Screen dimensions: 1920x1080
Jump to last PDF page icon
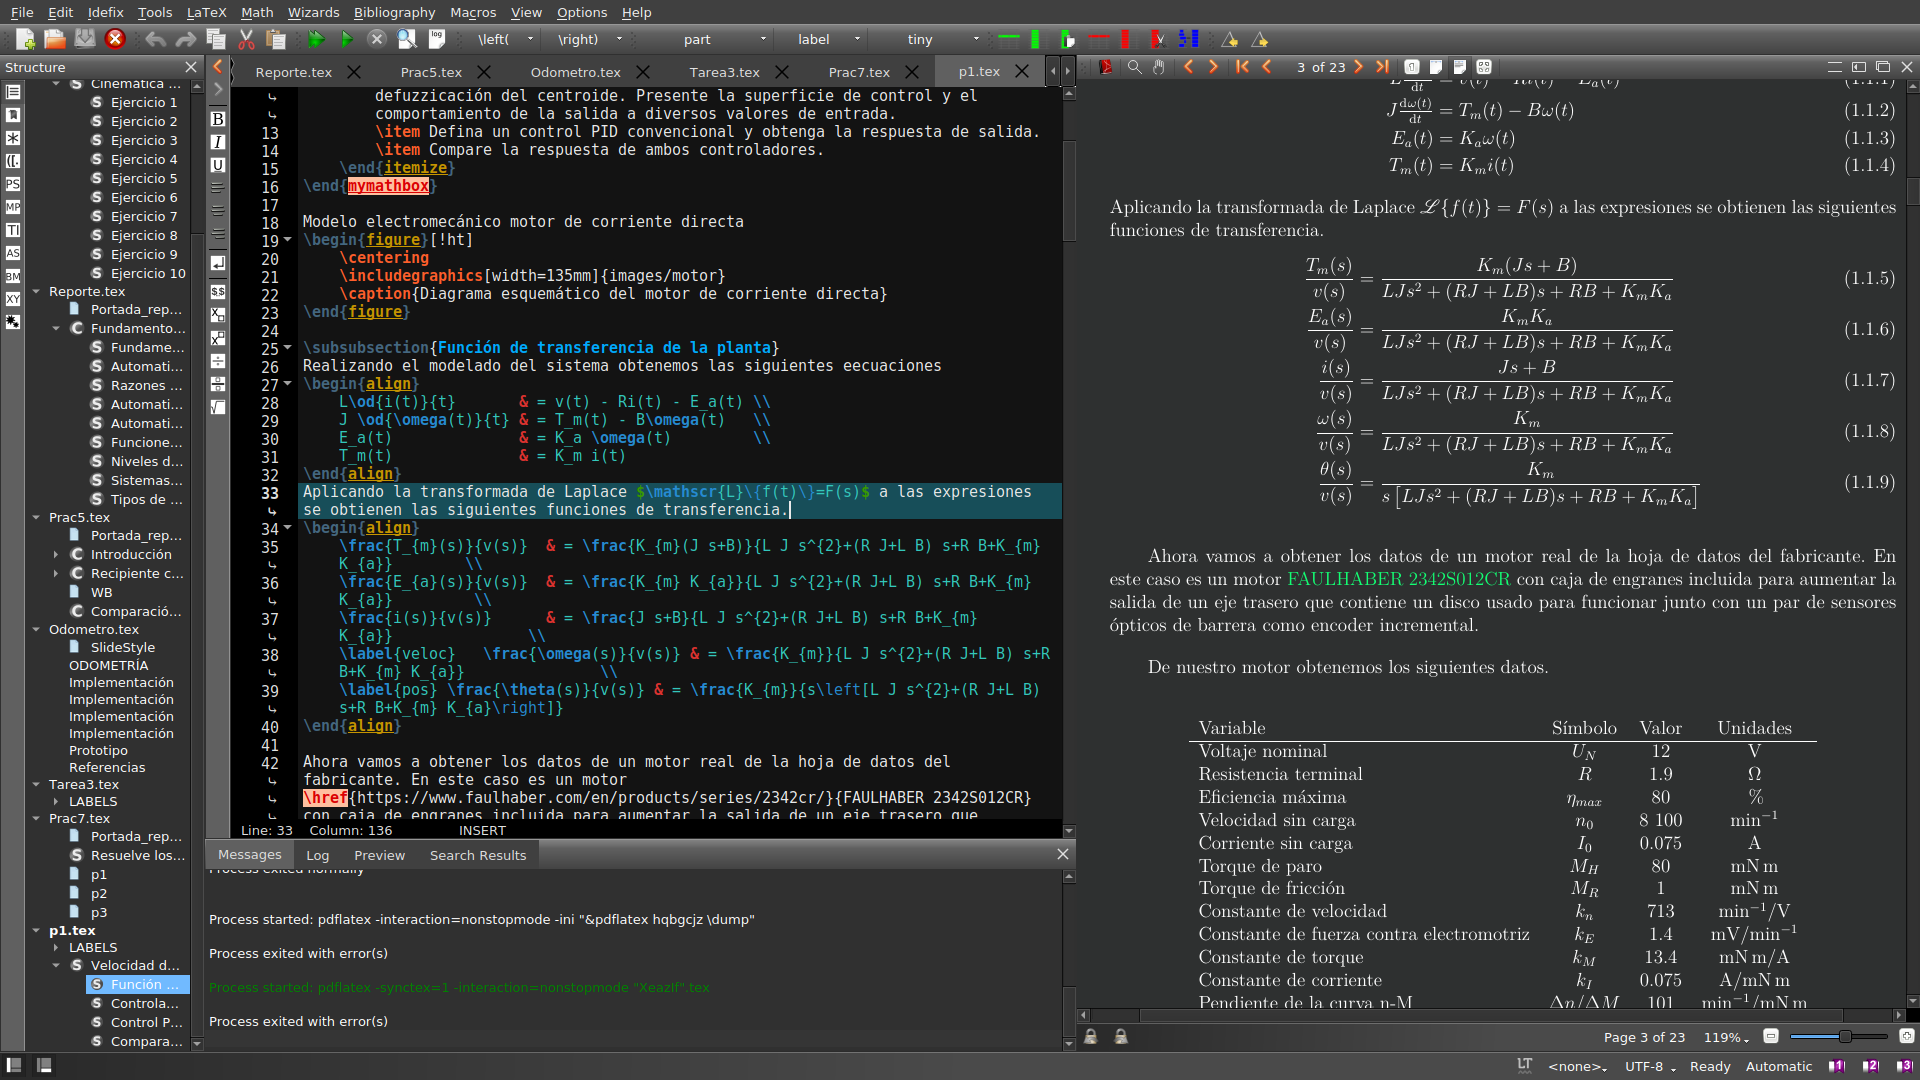click(1382, 67)
